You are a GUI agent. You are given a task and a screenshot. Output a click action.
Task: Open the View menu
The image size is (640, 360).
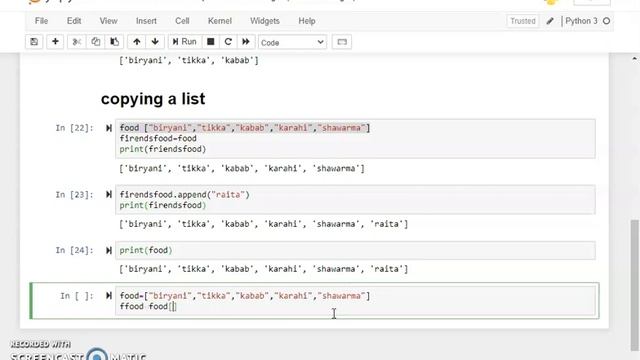click(109, 21)
